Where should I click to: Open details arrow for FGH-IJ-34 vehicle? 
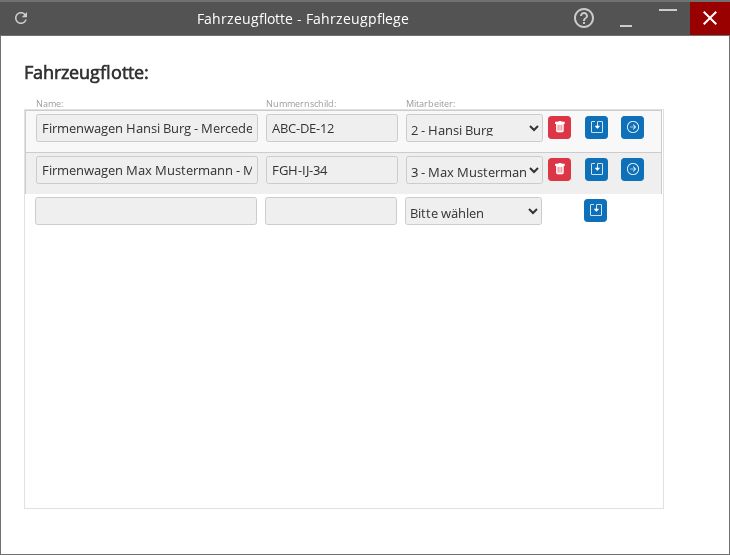pos(632,169)
